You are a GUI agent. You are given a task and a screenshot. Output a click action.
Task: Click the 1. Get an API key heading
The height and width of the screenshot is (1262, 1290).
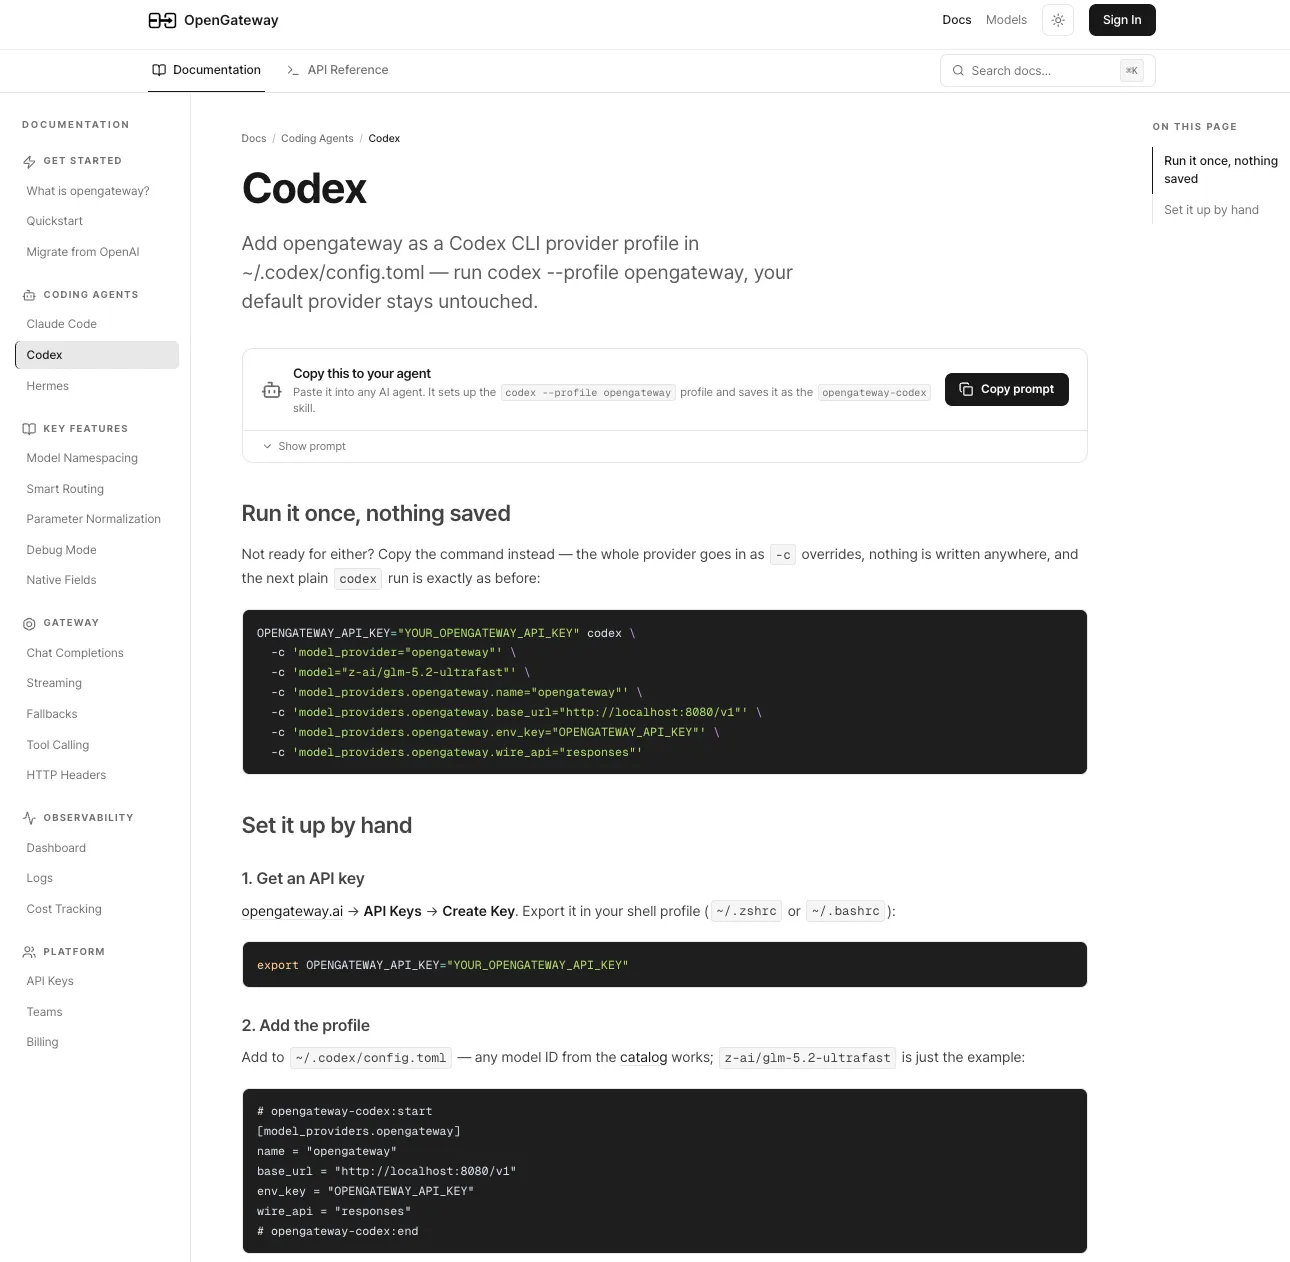(303, 879)
